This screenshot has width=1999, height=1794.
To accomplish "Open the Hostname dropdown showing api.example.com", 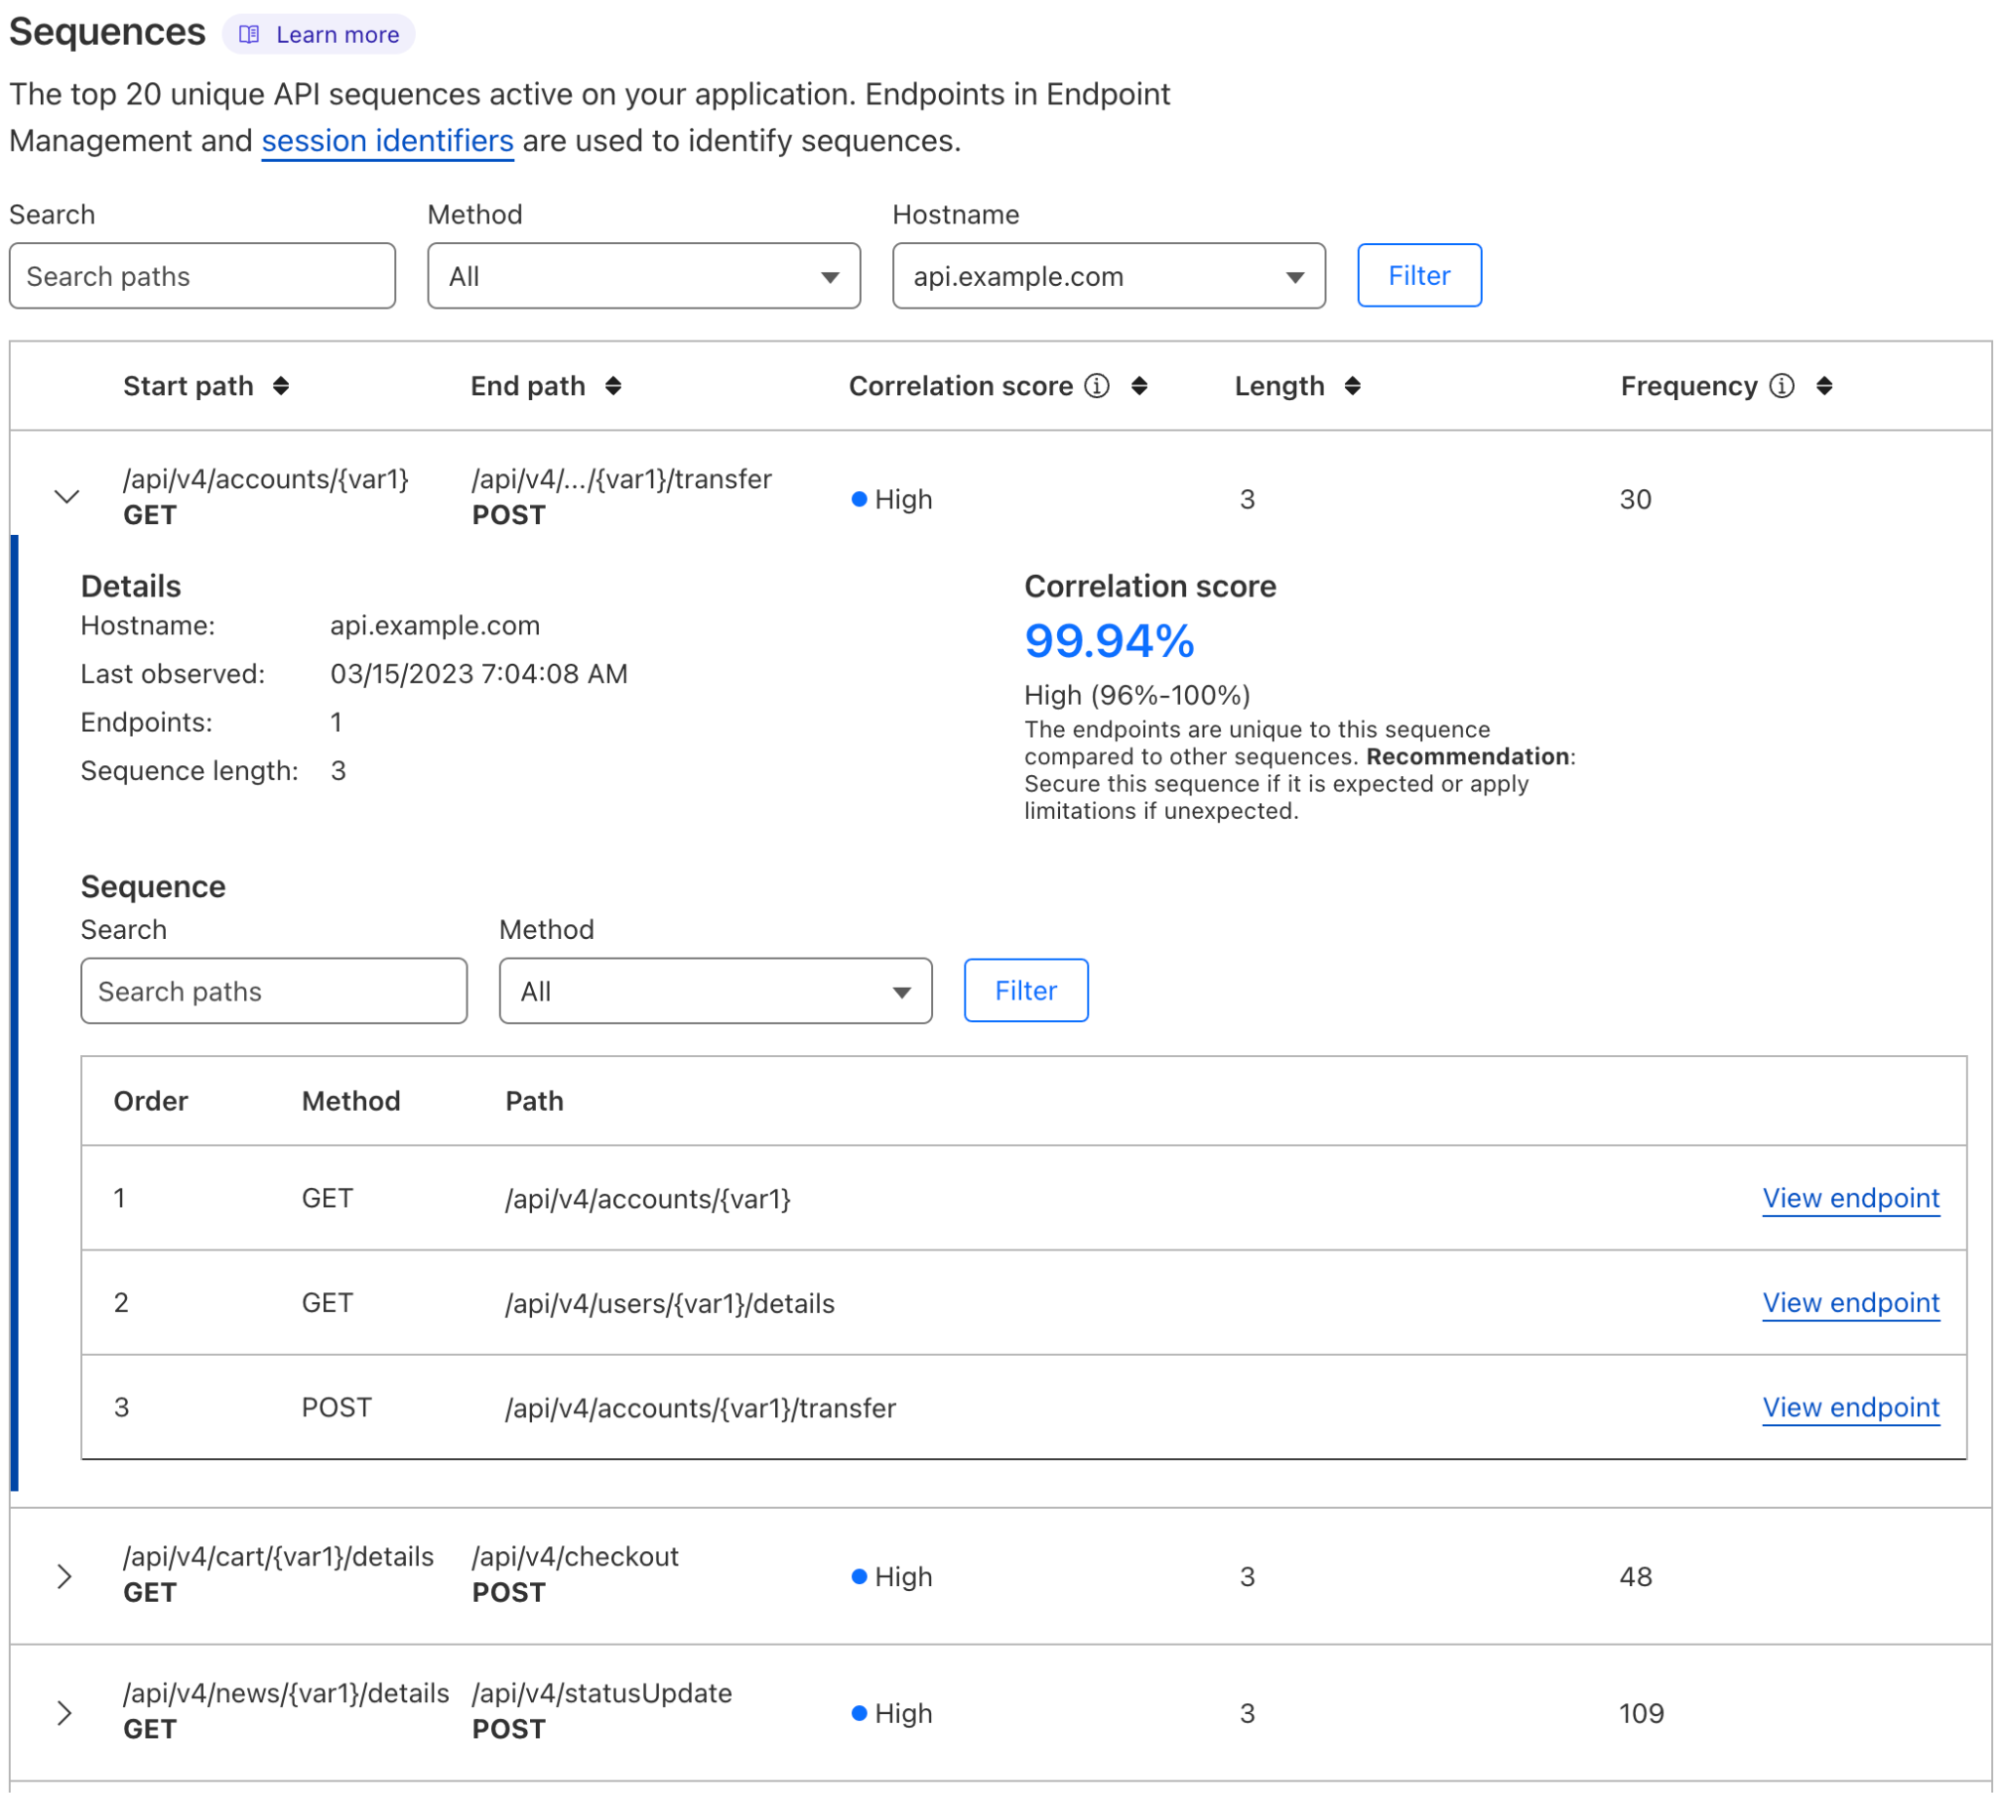I will point(1108,276).
